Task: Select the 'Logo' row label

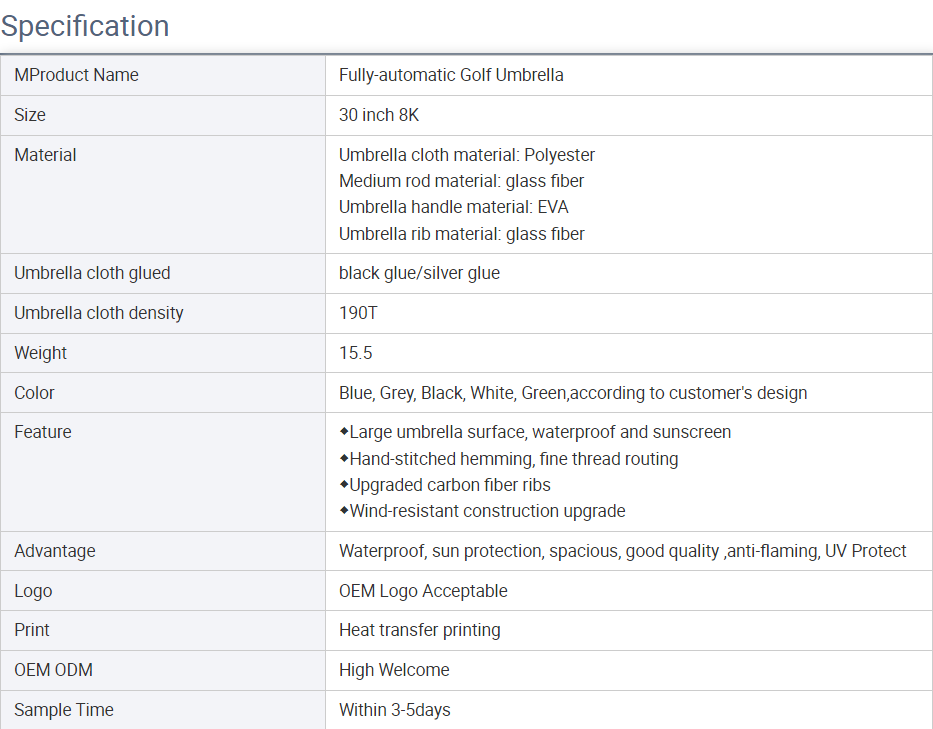Action: (x=33, y=591)
